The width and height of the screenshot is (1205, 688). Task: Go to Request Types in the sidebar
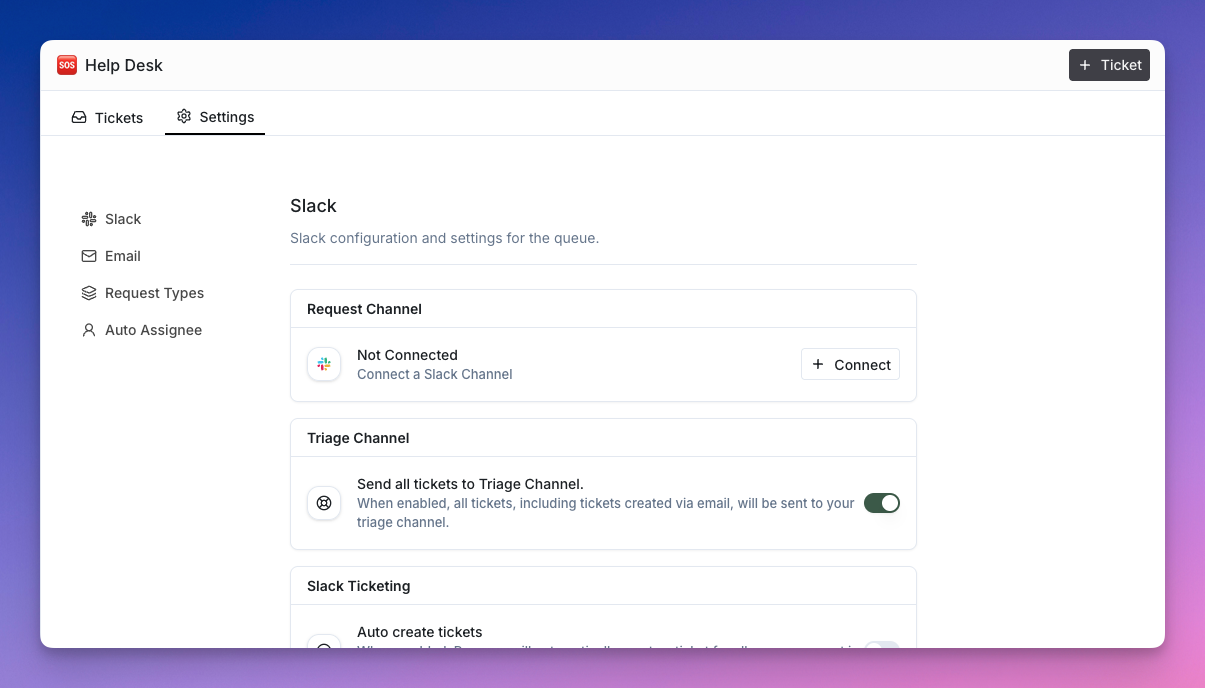[143, 293]
